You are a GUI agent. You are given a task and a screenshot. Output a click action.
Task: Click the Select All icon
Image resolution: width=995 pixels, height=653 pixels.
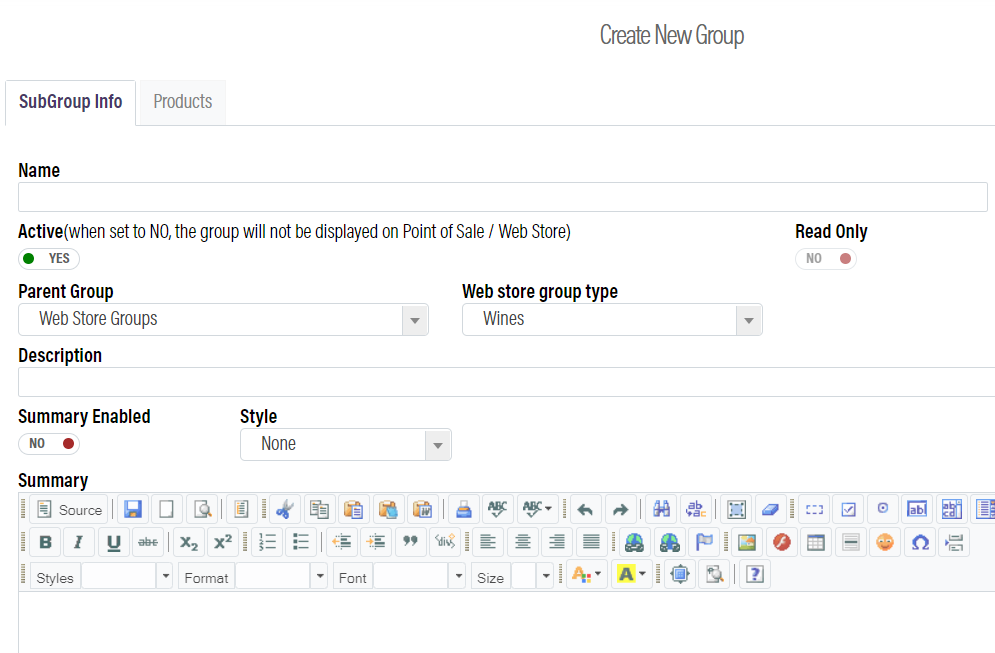point(736,510)
